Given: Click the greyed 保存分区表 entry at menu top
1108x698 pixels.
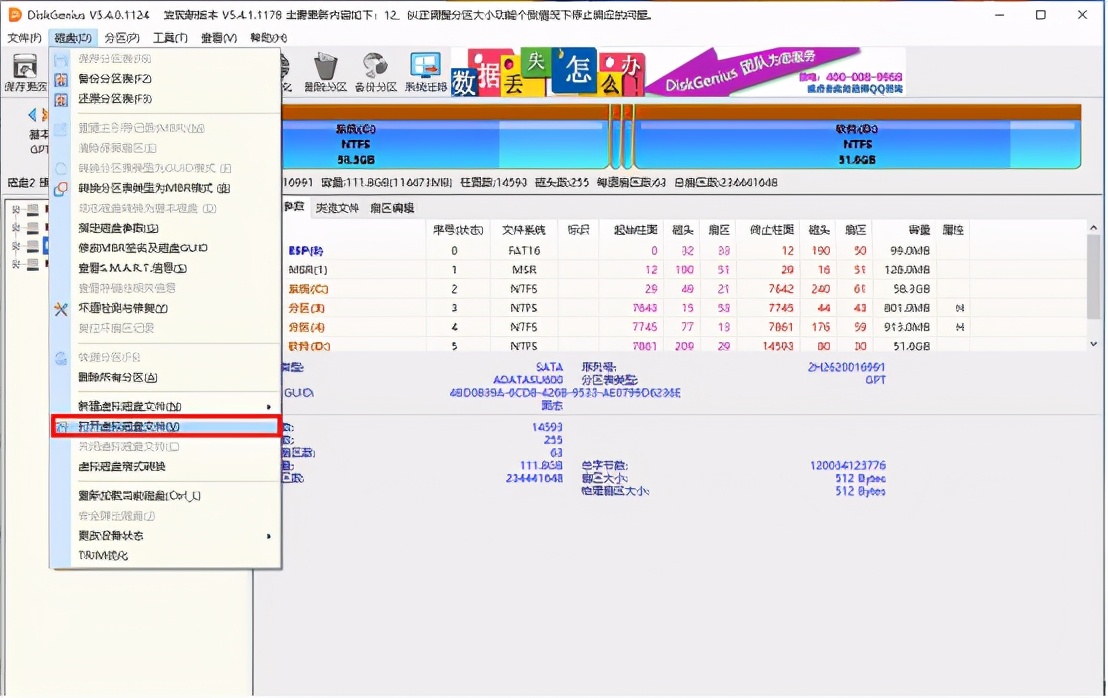Looking at the screenshot, I should tap(166, 59).
